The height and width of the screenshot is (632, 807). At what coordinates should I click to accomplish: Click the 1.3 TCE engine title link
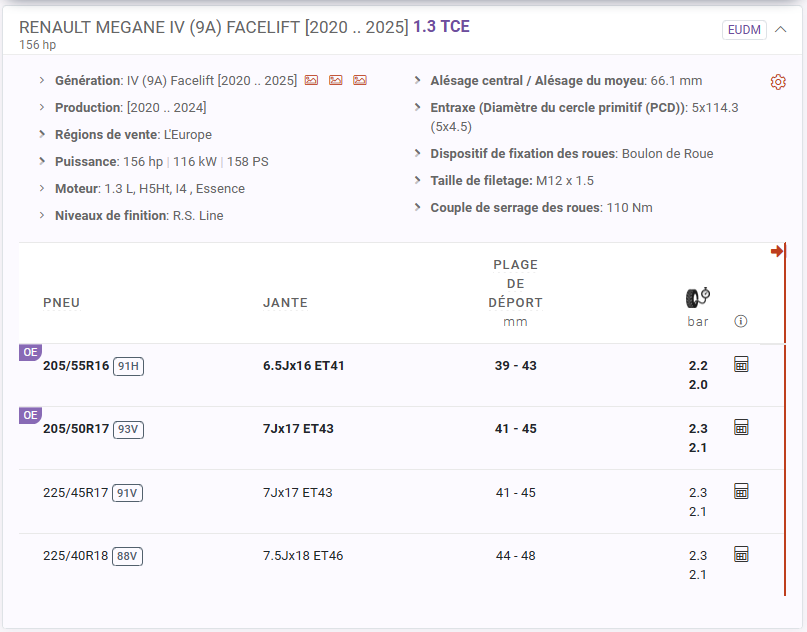(441, 27)
